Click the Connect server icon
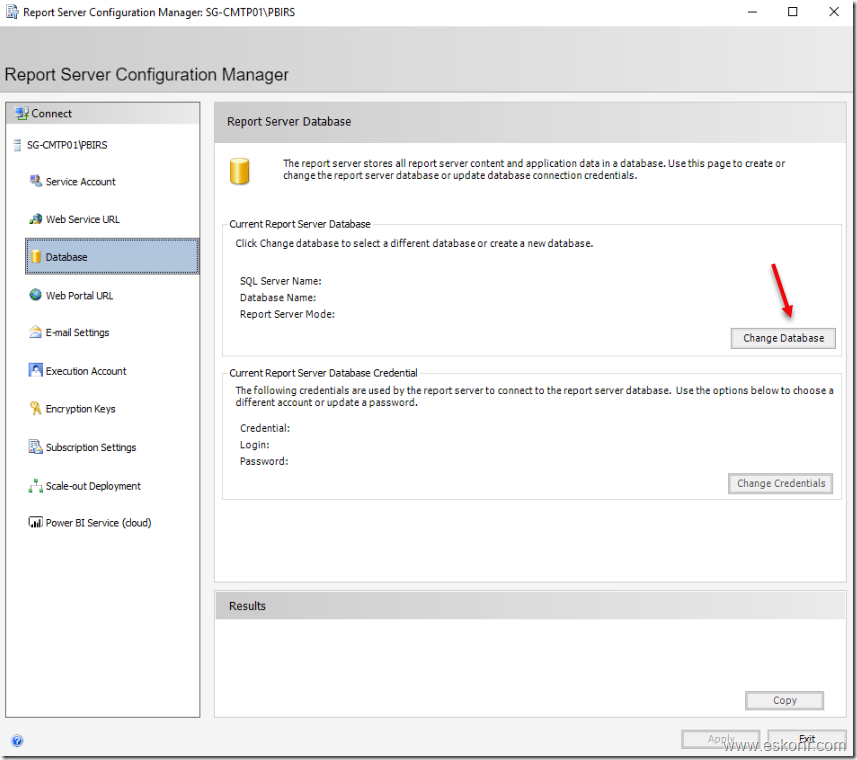 21,113
